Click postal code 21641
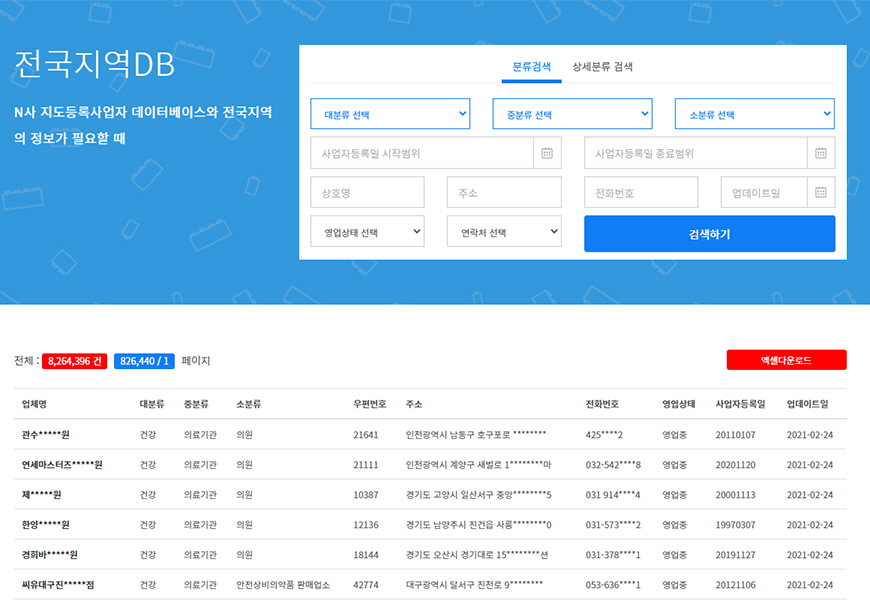 [x=366, y=435]
